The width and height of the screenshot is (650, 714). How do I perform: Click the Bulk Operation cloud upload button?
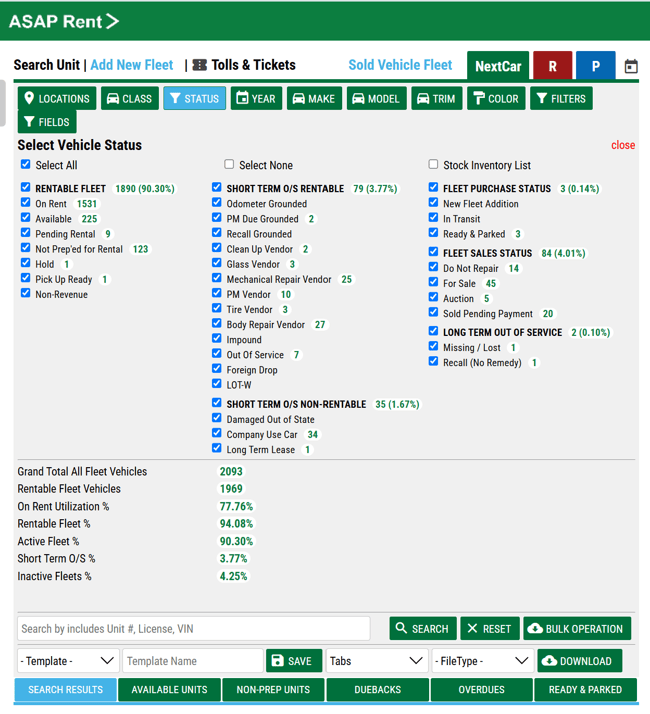[x=576, y=629]
